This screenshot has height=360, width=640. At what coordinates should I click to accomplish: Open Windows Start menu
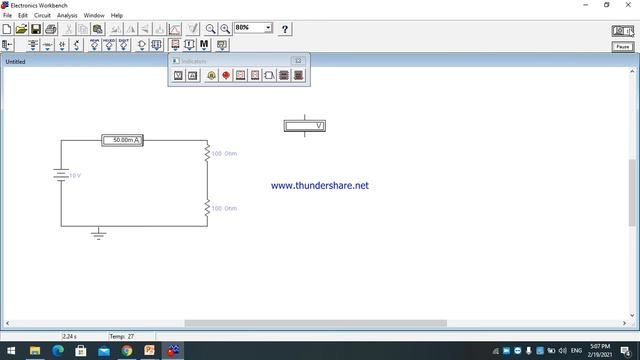pyautogui.click(x=11, y=351)
